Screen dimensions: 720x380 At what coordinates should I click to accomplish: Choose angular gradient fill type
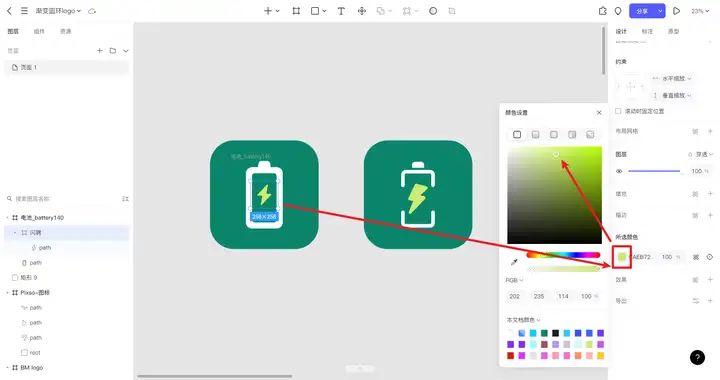(x=572, y=134)
